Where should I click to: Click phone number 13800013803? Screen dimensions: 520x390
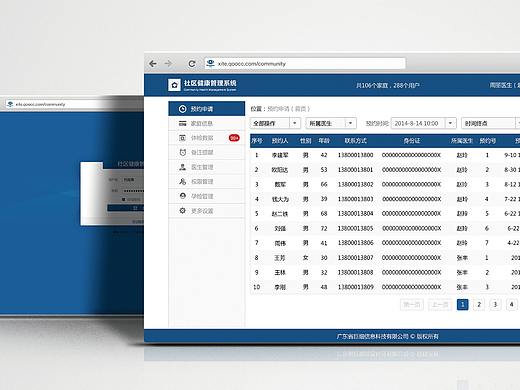355,199
